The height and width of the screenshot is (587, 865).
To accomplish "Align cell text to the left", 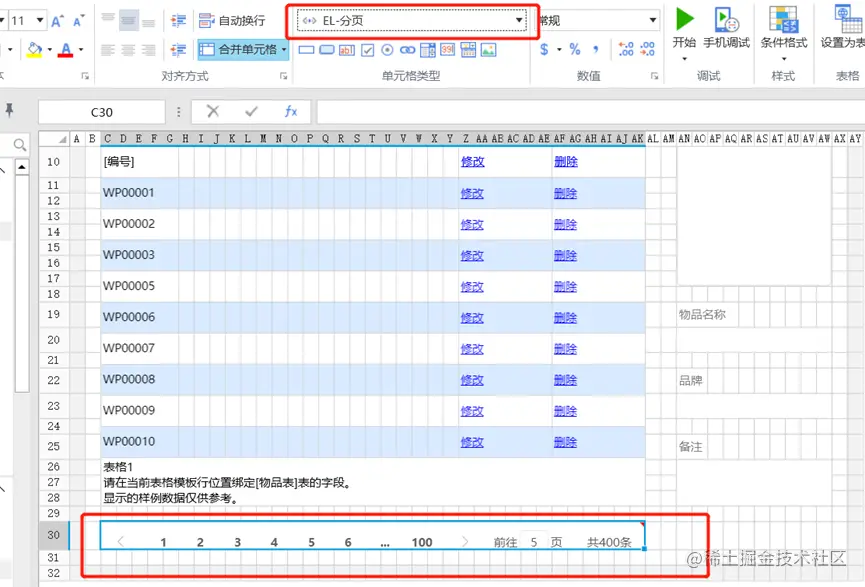I will click(108, 50).
